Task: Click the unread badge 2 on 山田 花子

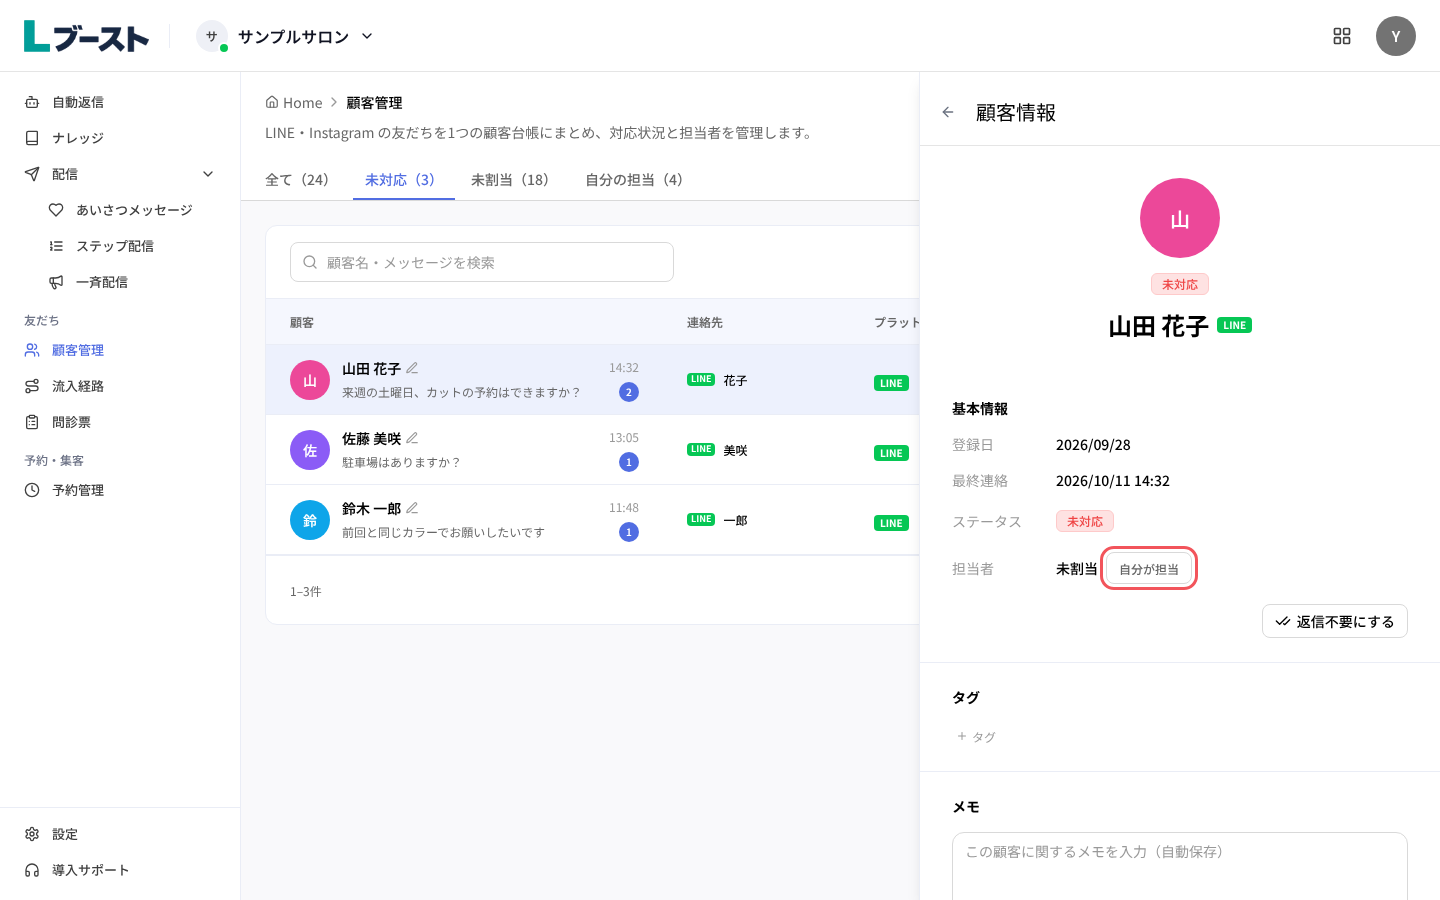Action: 629,392
